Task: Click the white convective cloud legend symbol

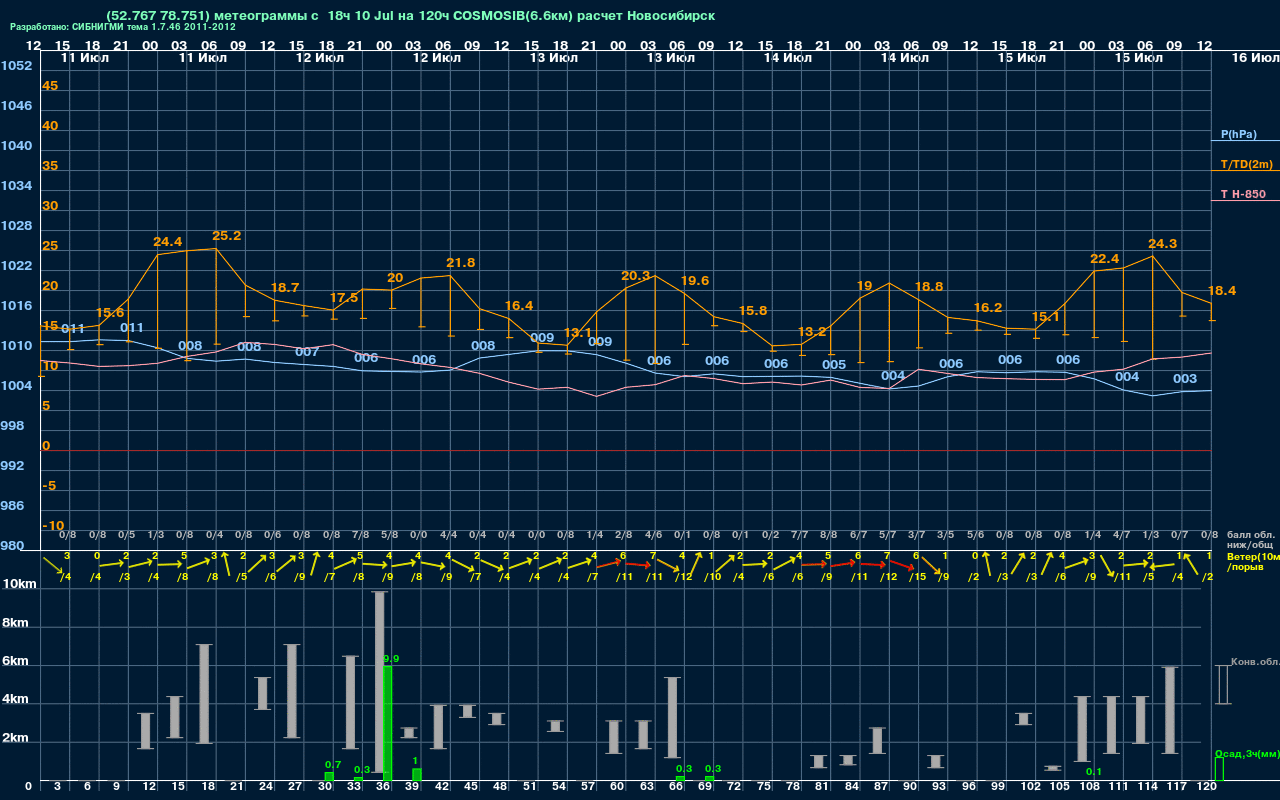Action: pyautogui.click(x=1222, y=685)
